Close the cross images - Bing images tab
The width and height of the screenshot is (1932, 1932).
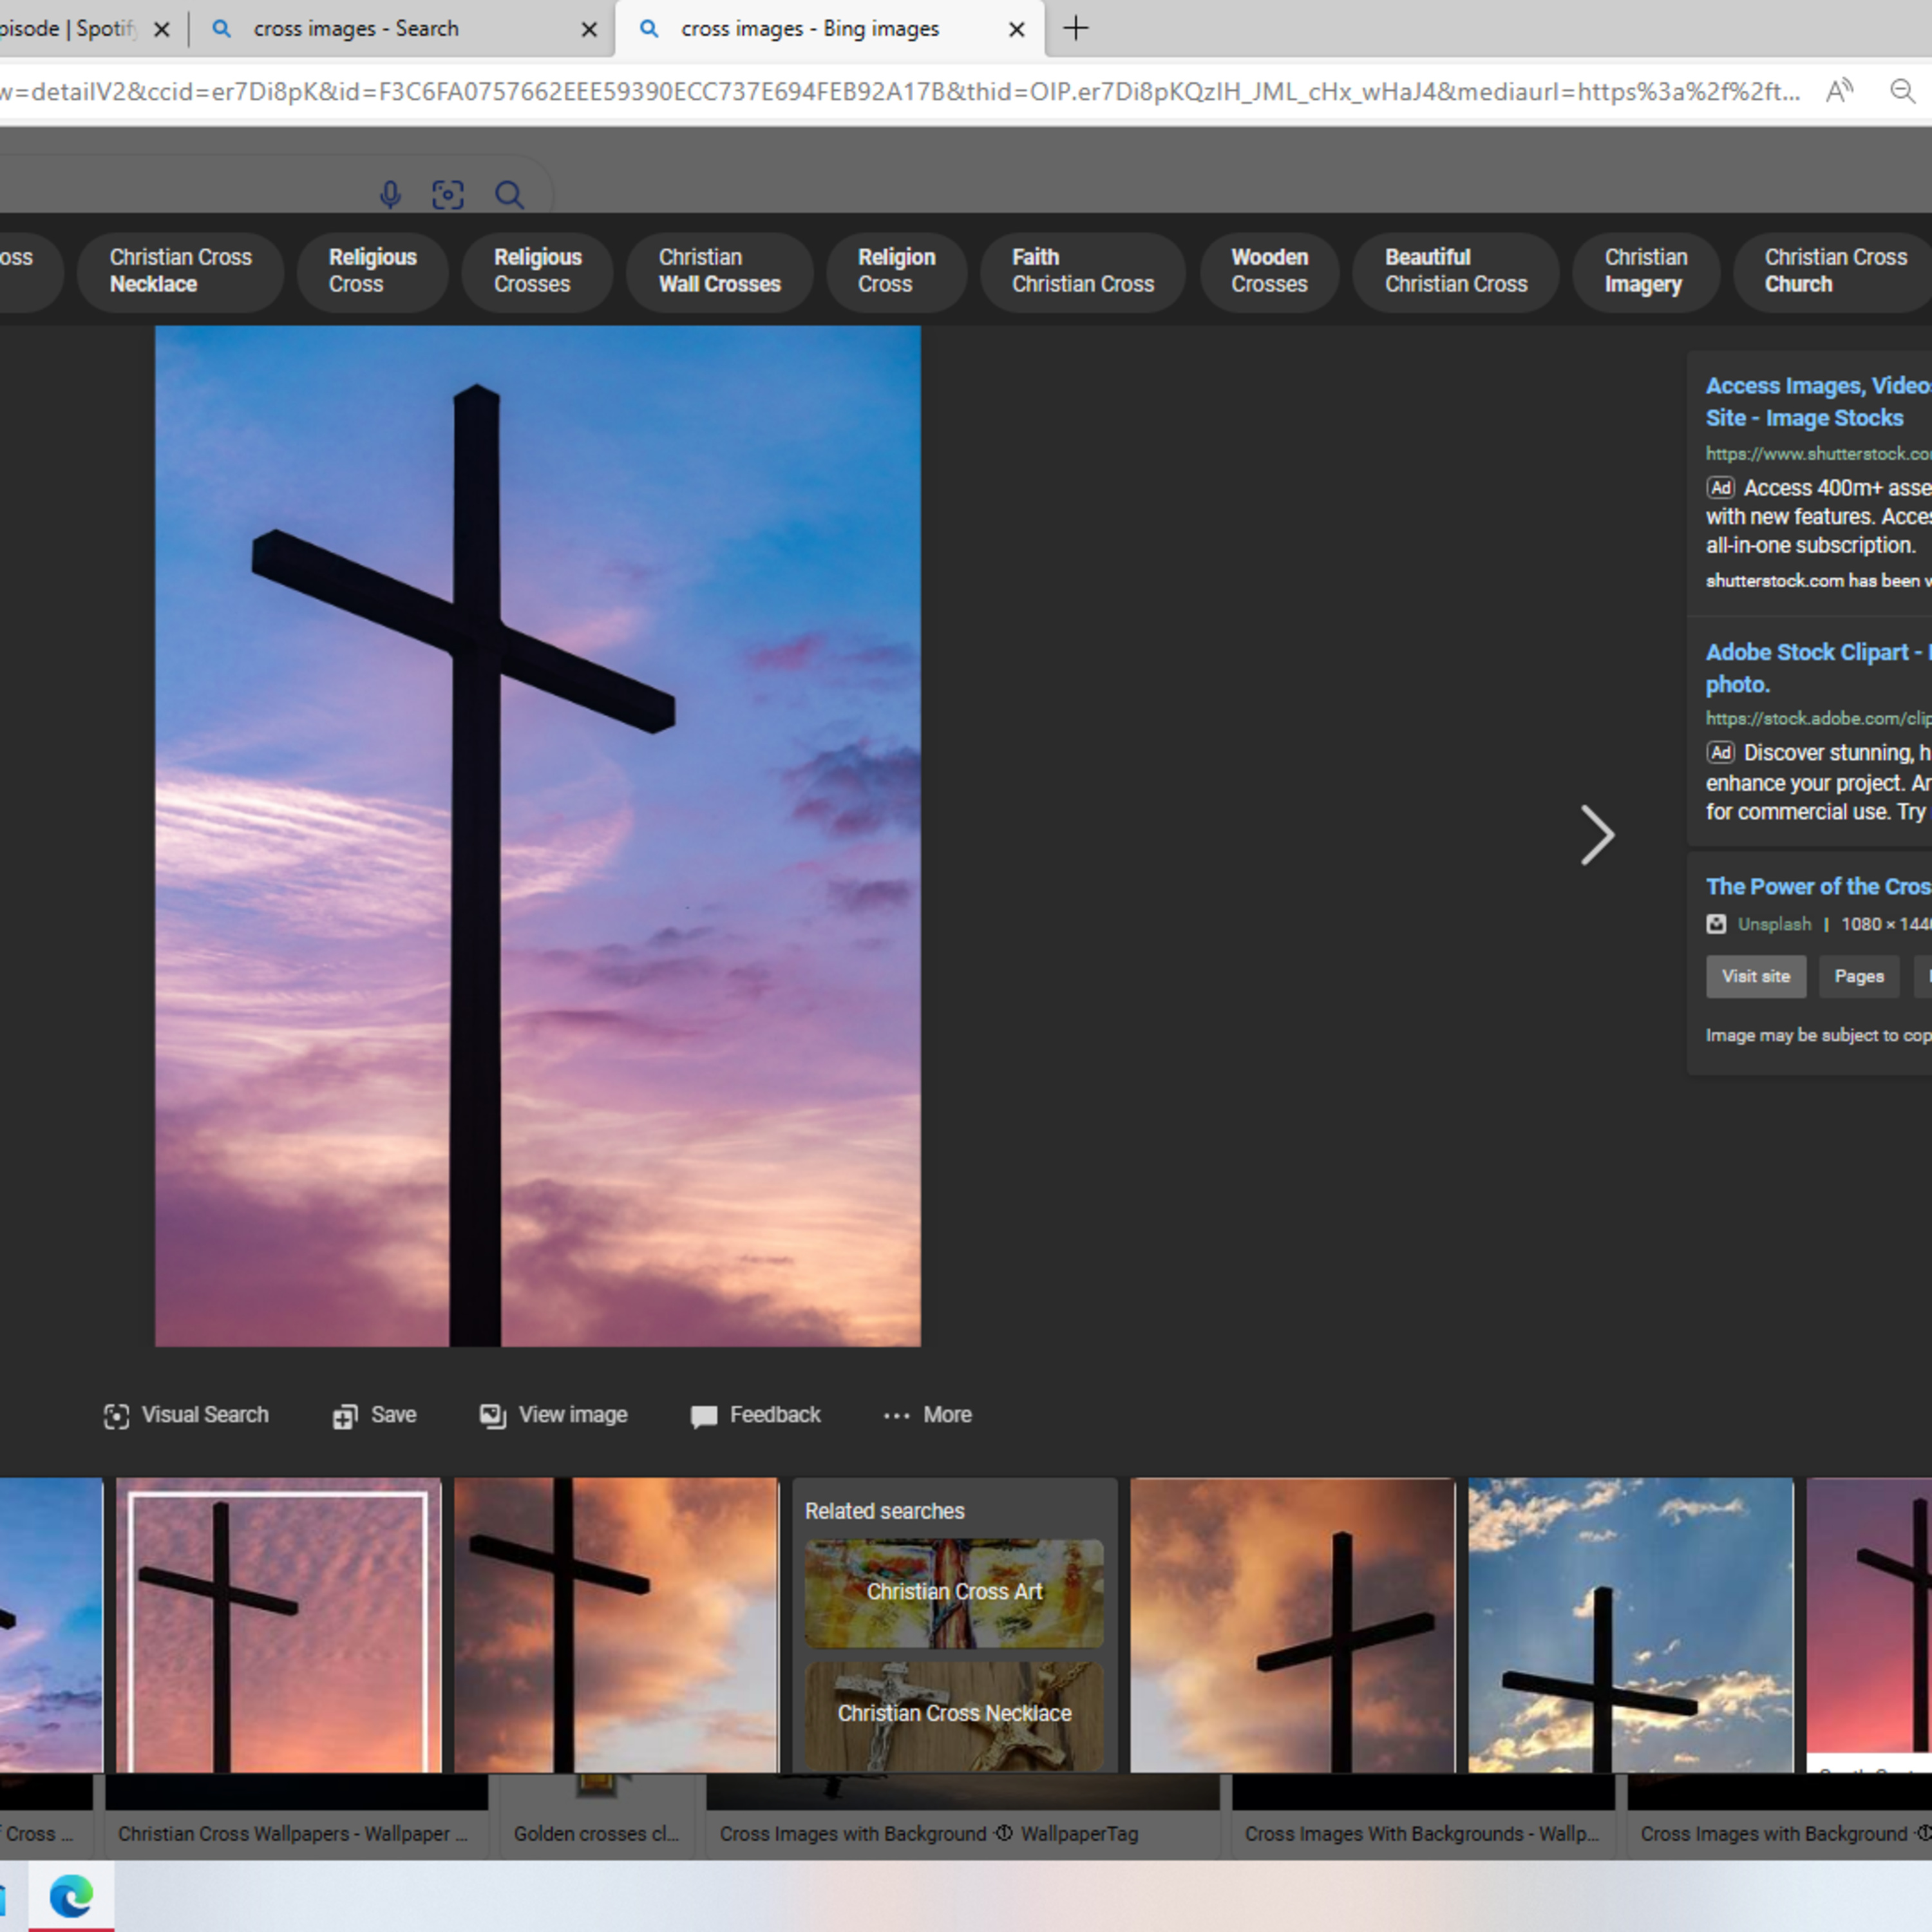(1016, 29)
